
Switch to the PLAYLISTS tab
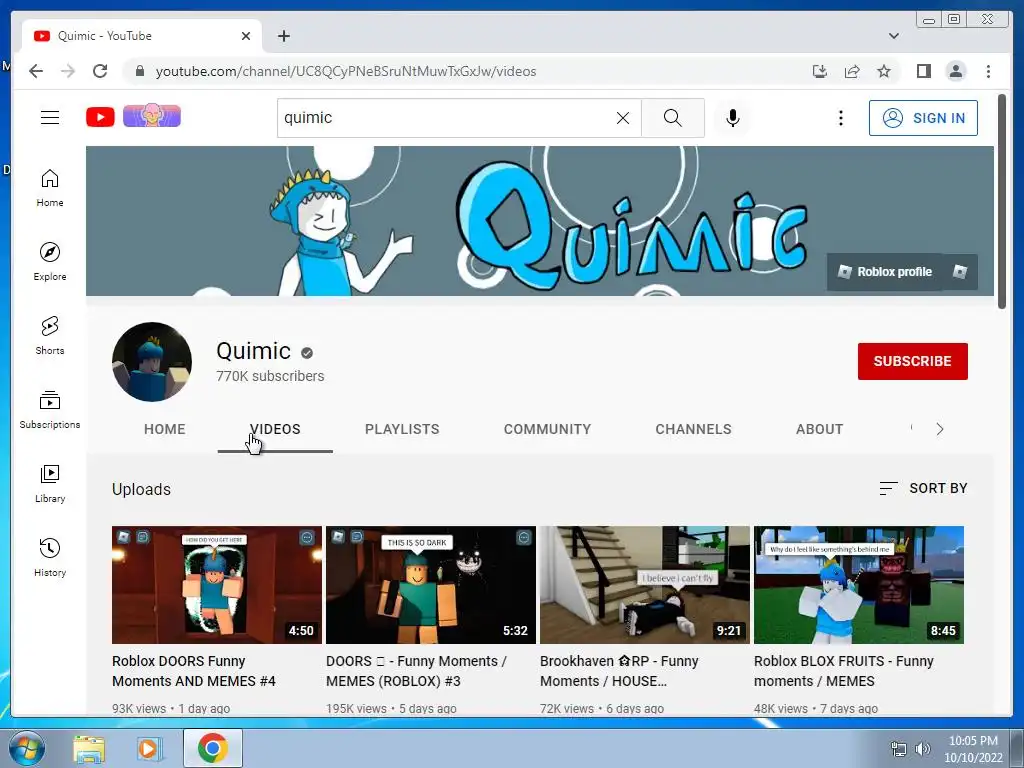coord(402,429)
